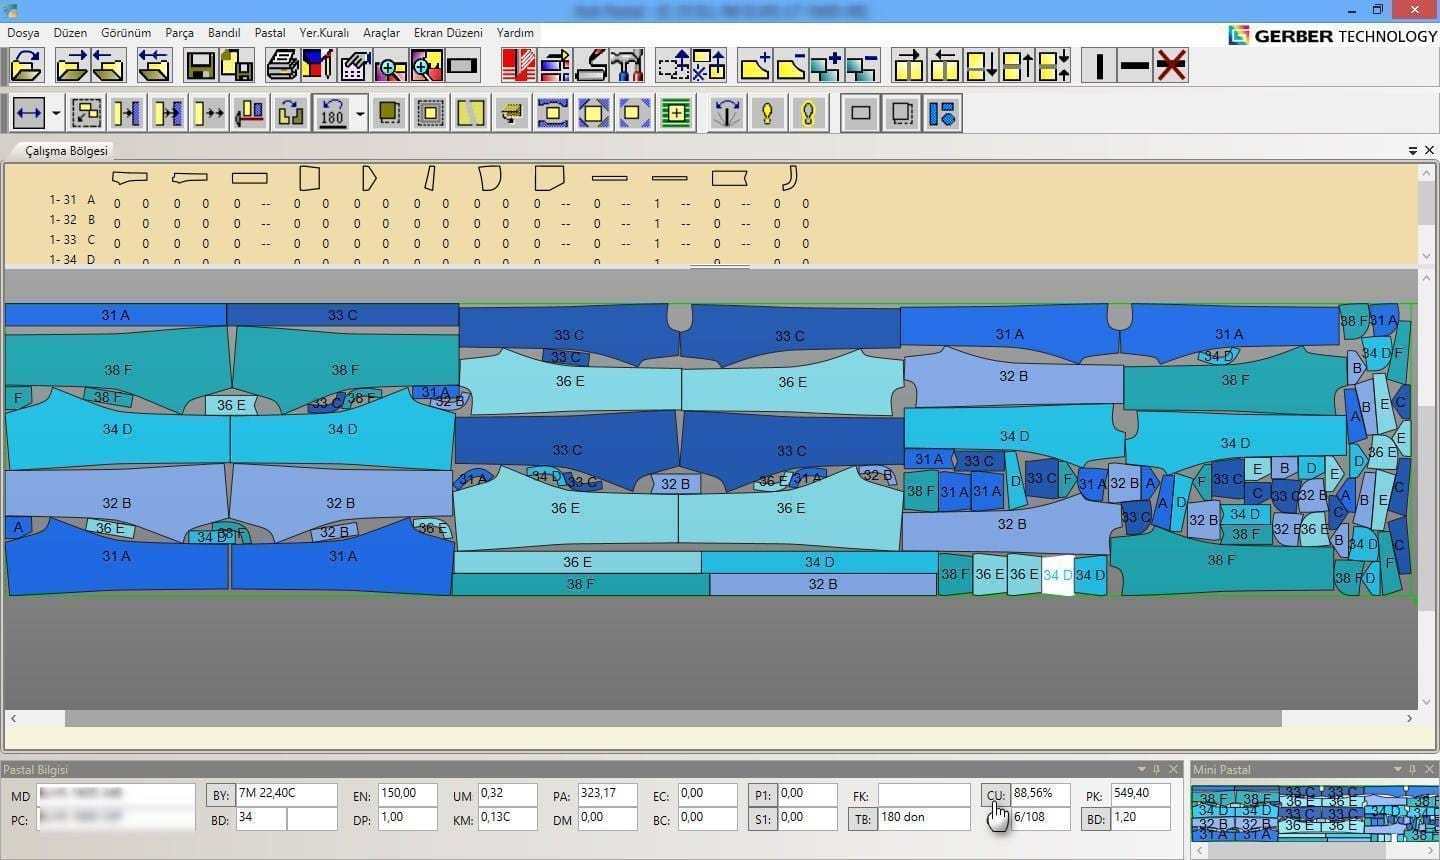Click the CU button in Pastal Bilgisi

995,796
